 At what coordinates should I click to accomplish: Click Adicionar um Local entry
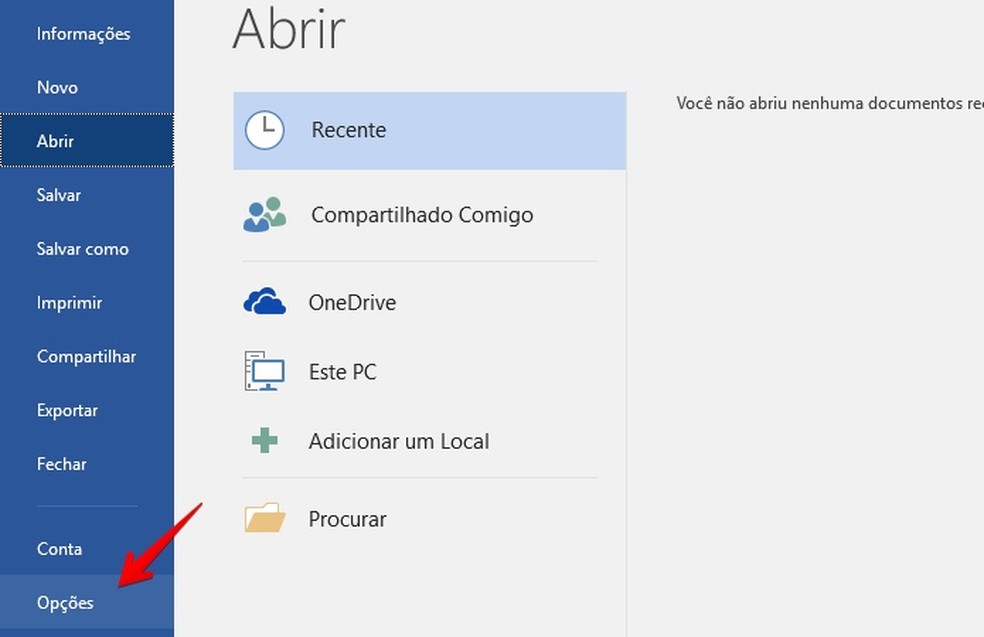pyautogui.click(x=398, y=440)
